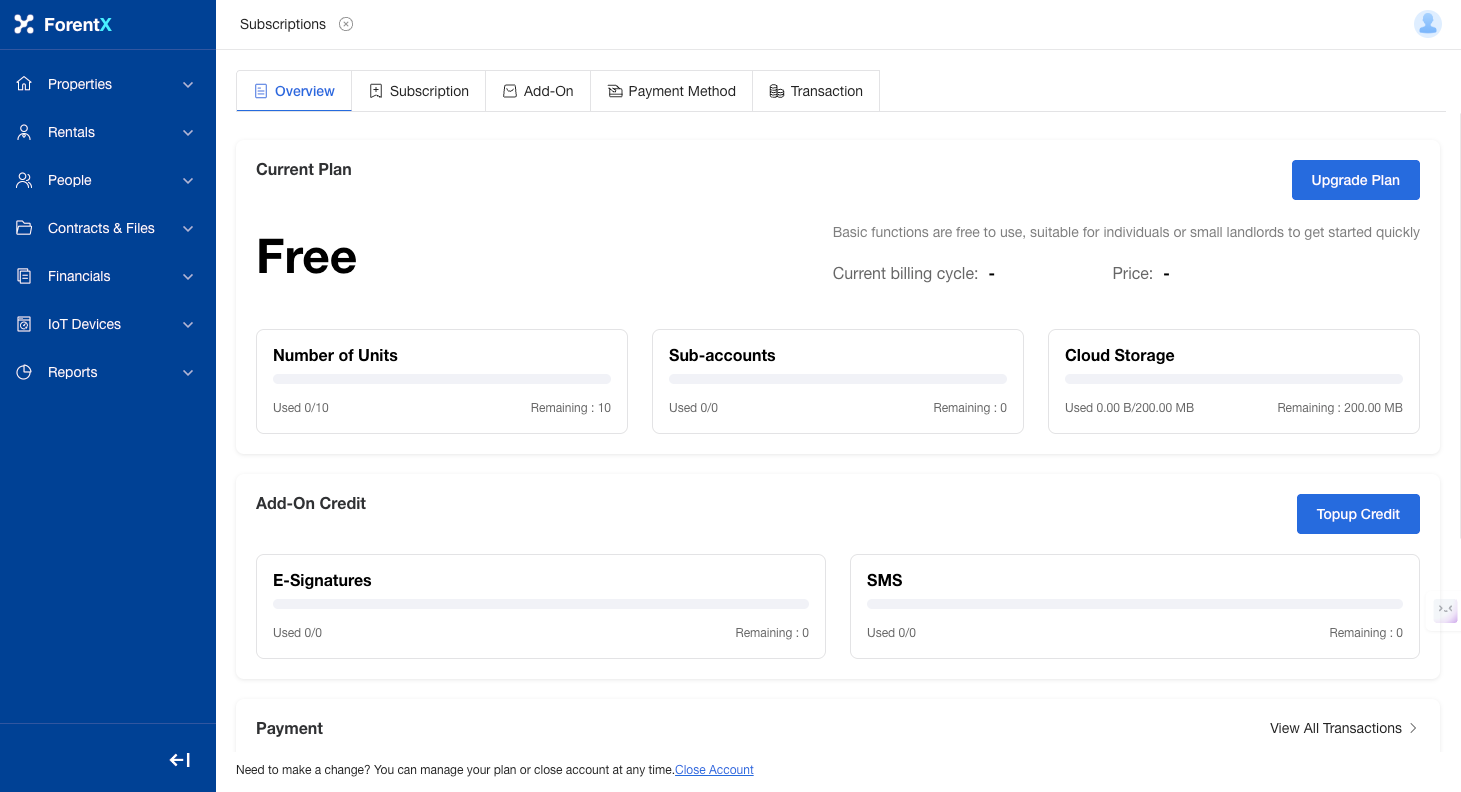Expand the Rentals dropdown arrow

188,133
